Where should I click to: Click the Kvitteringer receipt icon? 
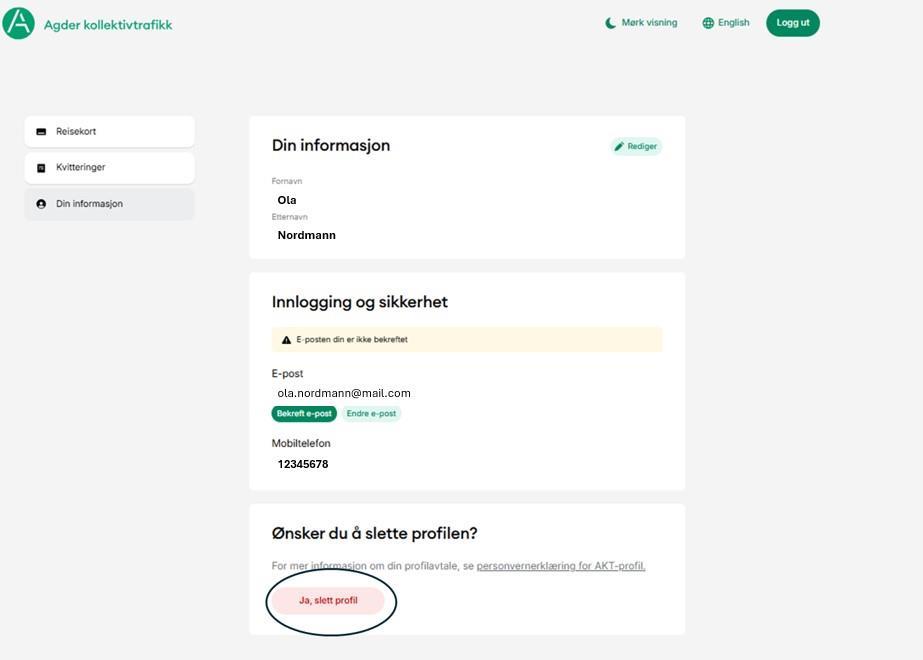click(41, 168)
